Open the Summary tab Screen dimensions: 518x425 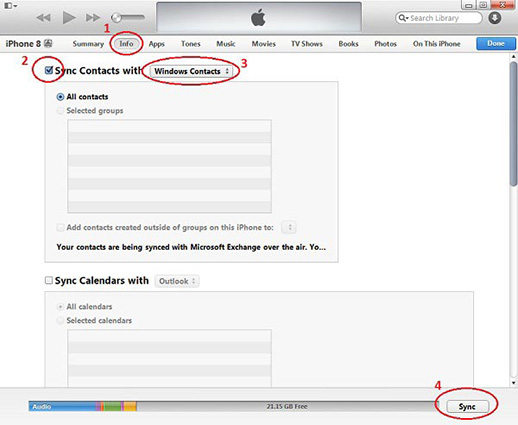click(x=88, y=44)
